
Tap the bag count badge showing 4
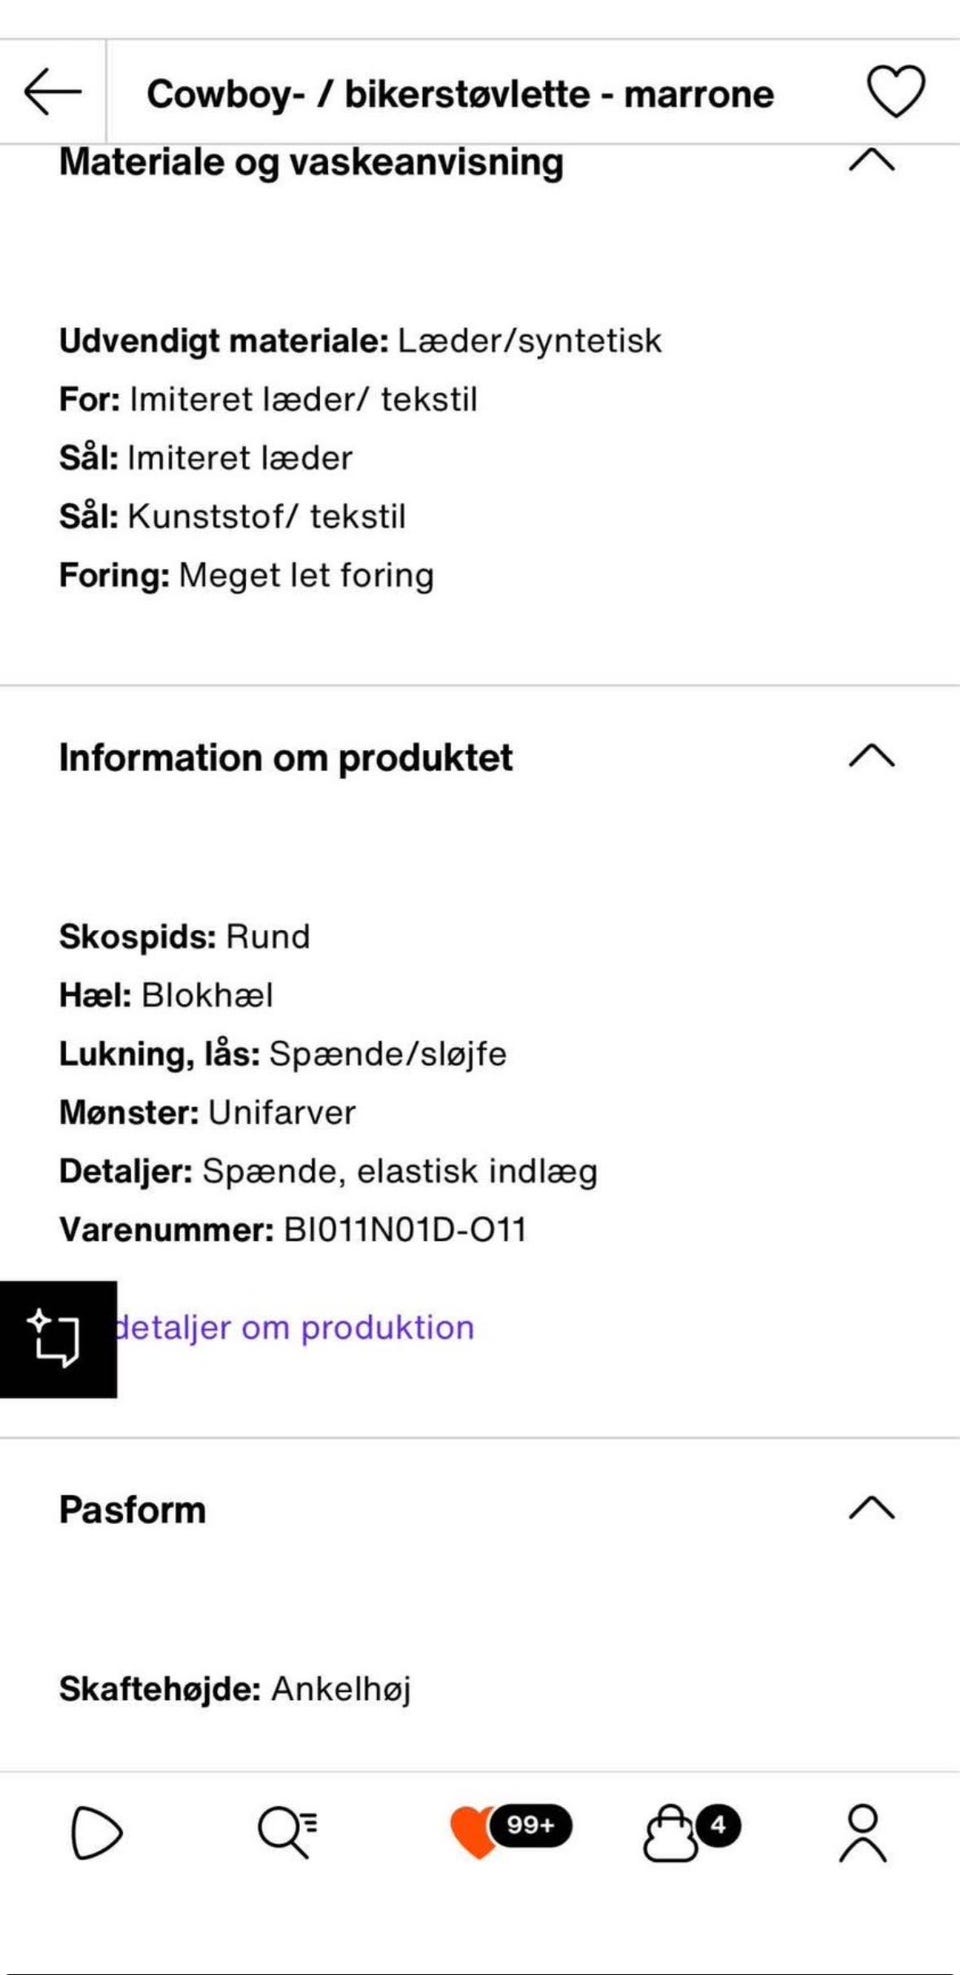pyautogui.click(x=718, y=1825)
